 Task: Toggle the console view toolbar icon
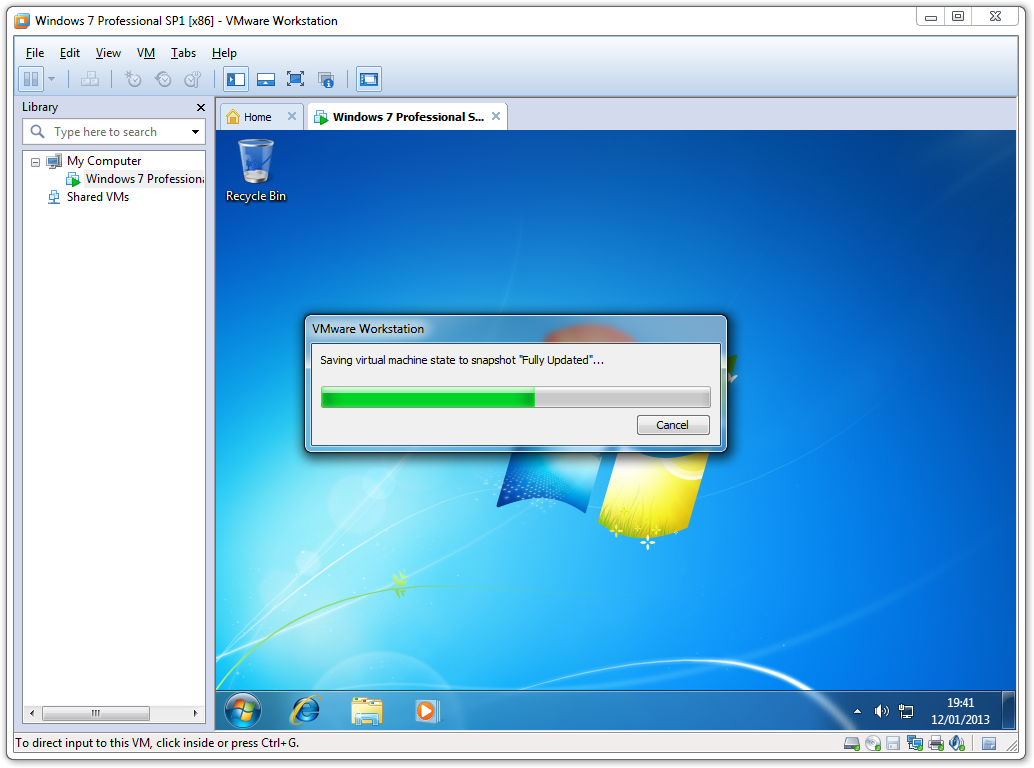369,80
